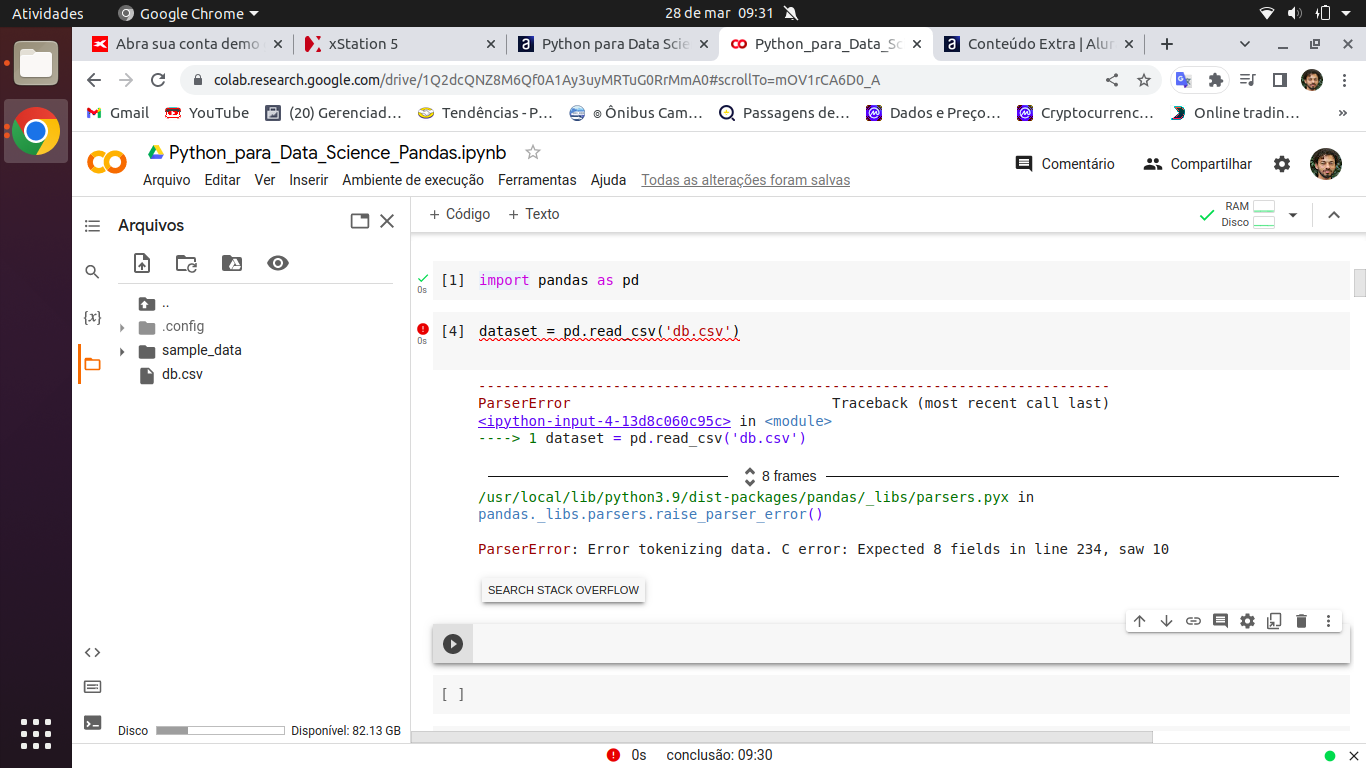Image resolution: width=1366 pixels, height=768 pixels.
Task: Click the red error icon on cell 4
Action: [422, 329]
